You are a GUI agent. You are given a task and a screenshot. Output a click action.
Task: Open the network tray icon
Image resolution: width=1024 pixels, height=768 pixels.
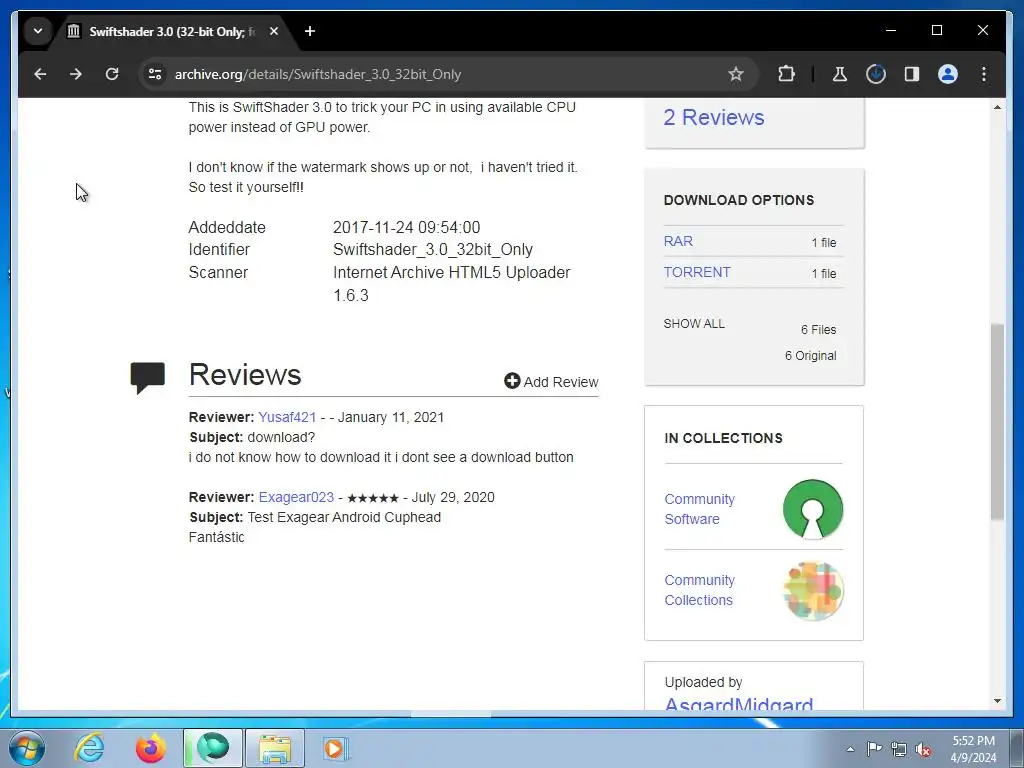pyautogui.click(x=899, y=749)
